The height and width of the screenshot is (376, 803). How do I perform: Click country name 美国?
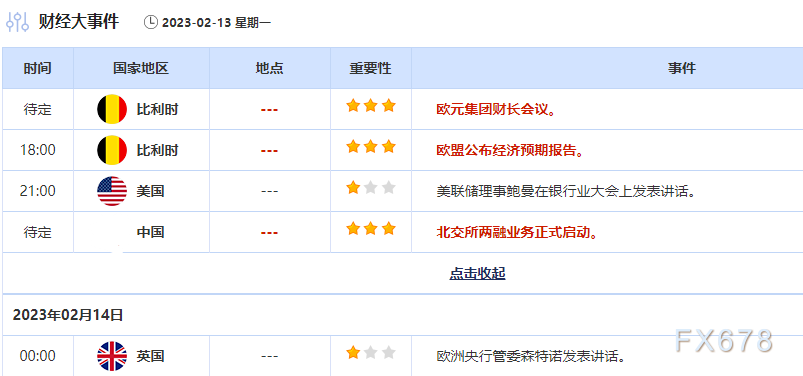[x=151, y=192]
